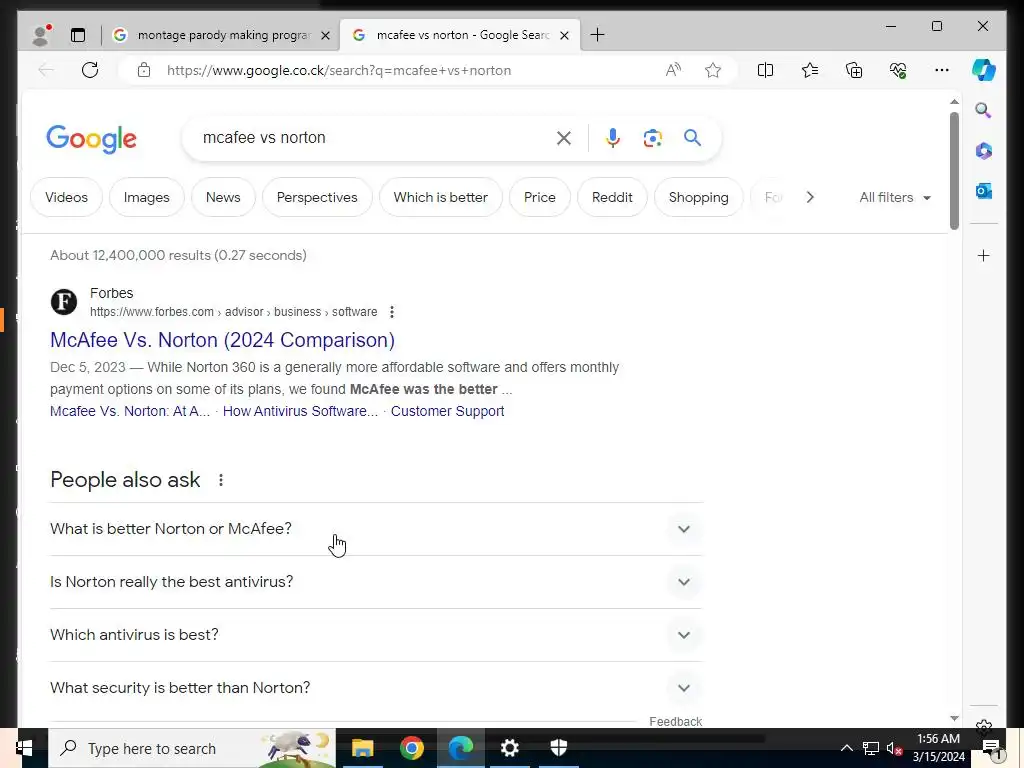This screenshot has width=1024, height=768.
Task: Open the split screen icon
Action: pyautogui.click(x=765, y=70)
